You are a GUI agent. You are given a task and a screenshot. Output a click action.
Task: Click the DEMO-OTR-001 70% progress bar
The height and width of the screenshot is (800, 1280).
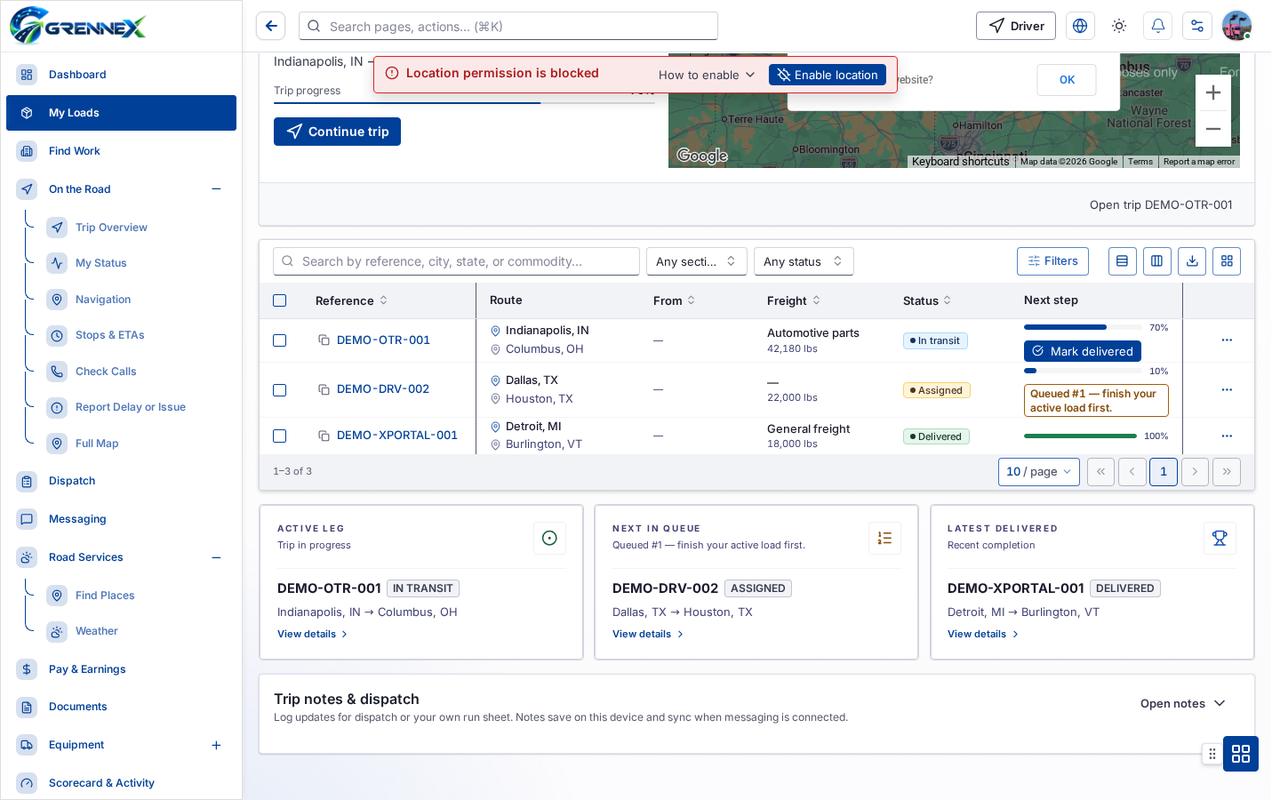pyautogui.click(x=1082, y=327)
